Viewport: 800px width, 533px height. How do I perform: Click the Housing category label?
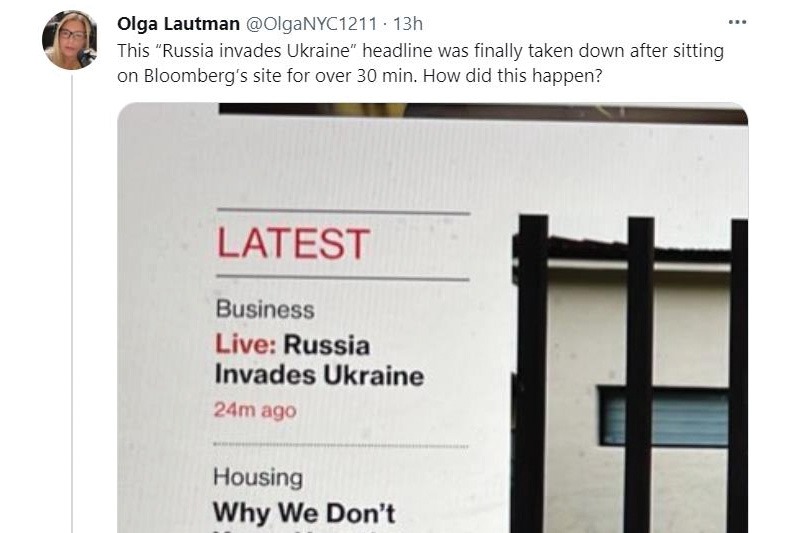pyautogui.click(x=258, y=477)
